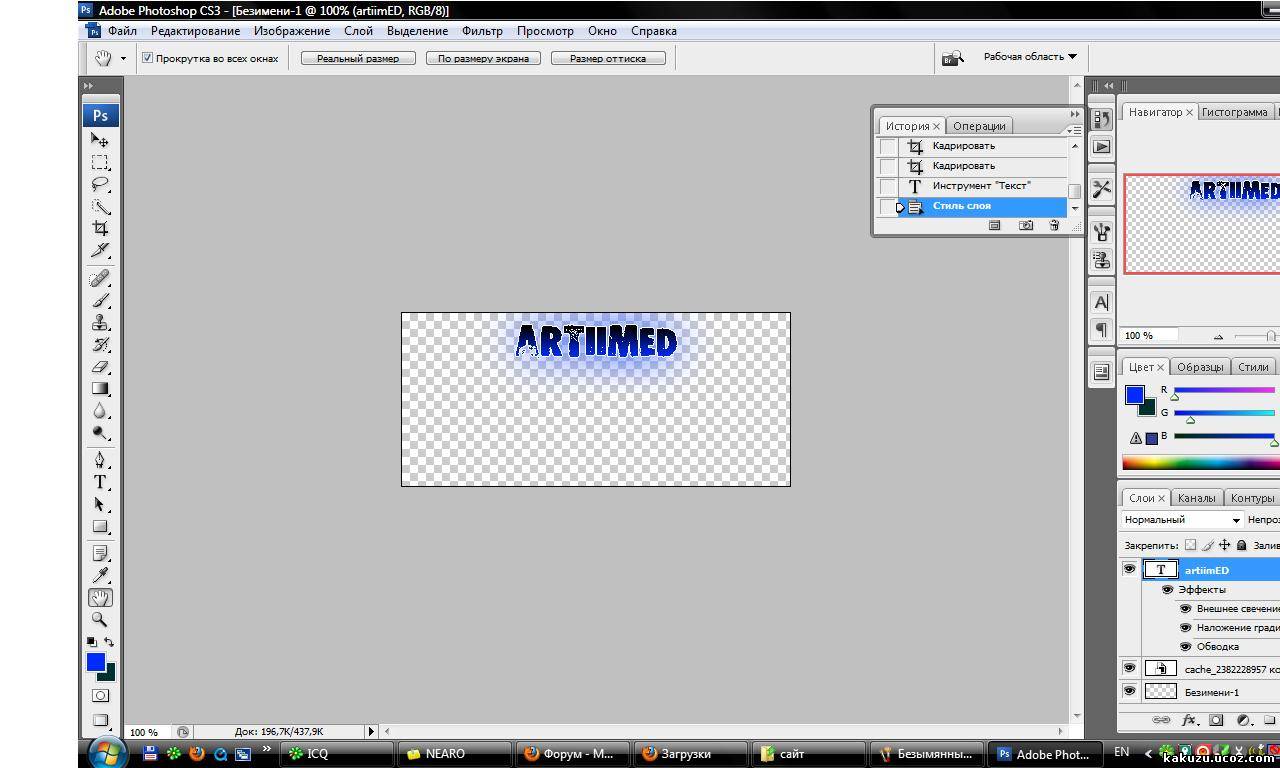Click the 'По размеру экрана' button

tap(483, 58)
